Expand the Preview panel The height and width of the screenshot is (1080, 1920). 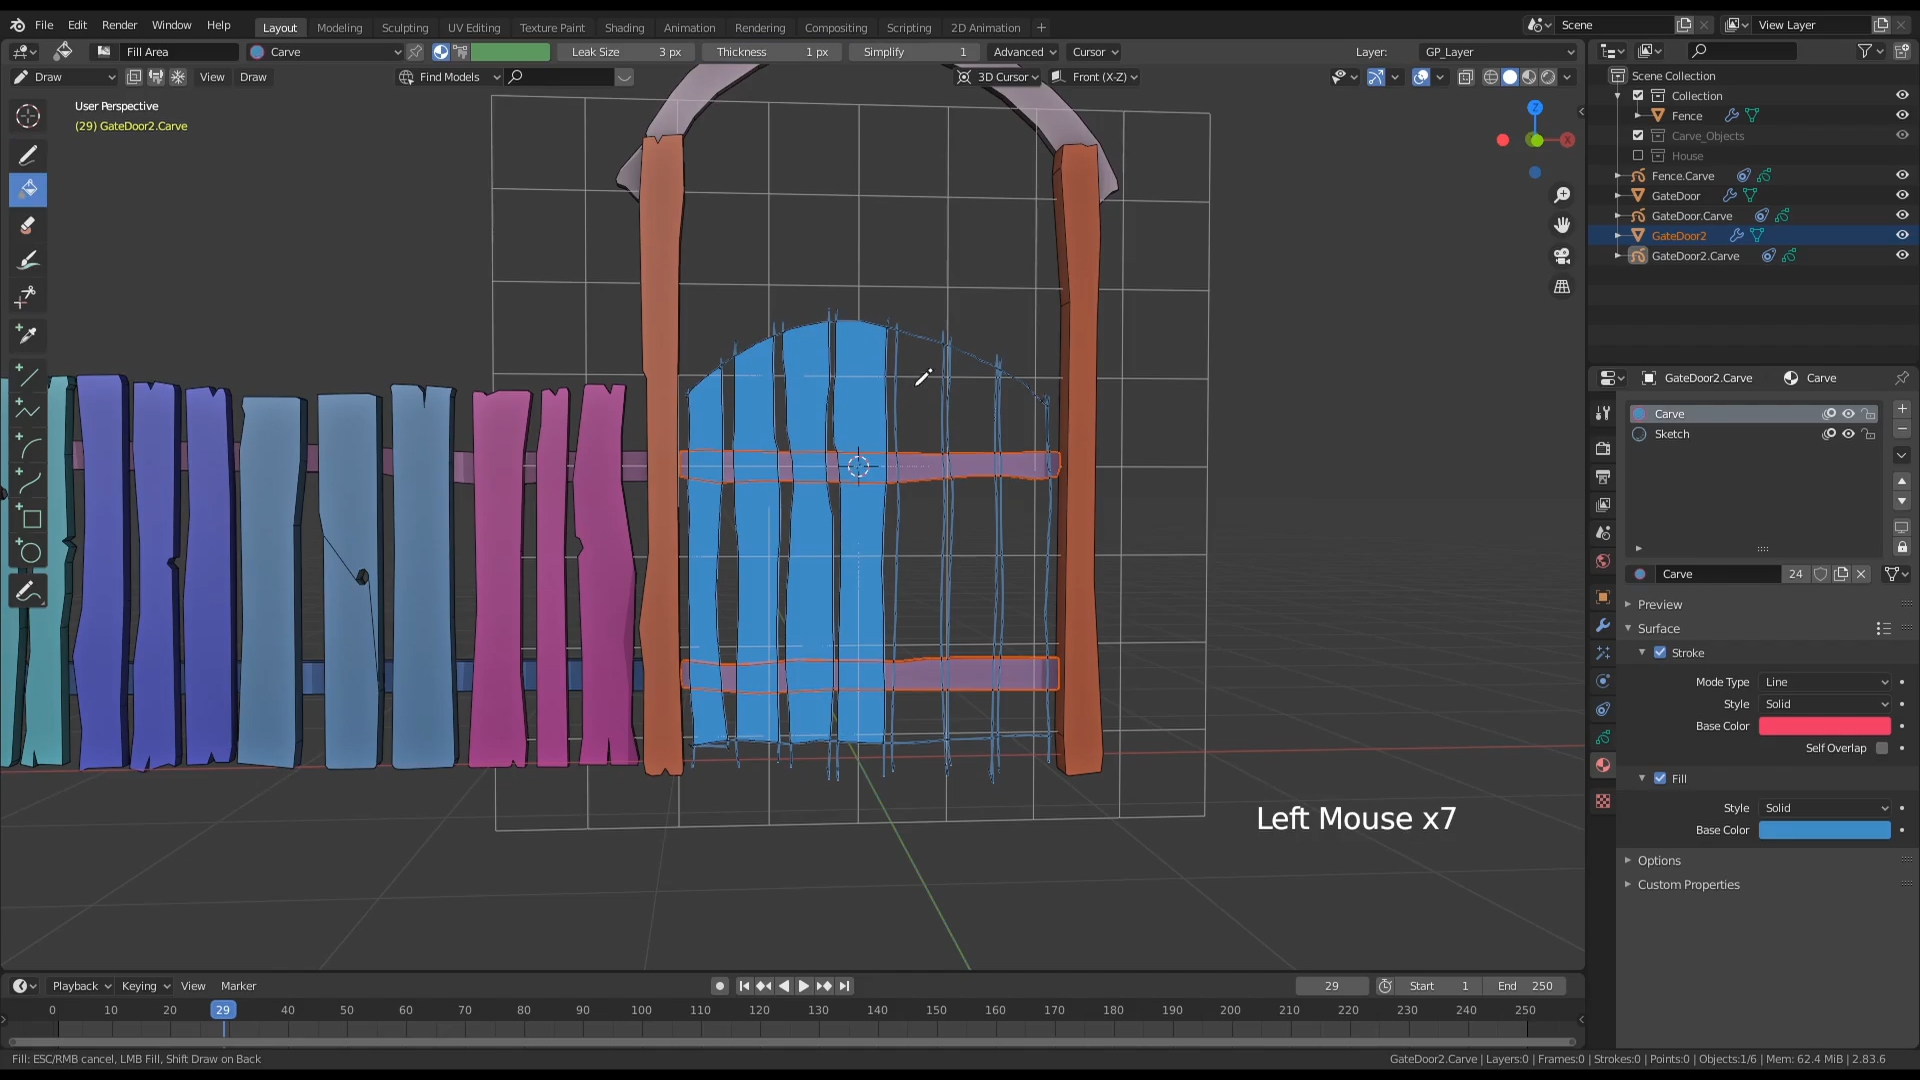click(1659, 604)
